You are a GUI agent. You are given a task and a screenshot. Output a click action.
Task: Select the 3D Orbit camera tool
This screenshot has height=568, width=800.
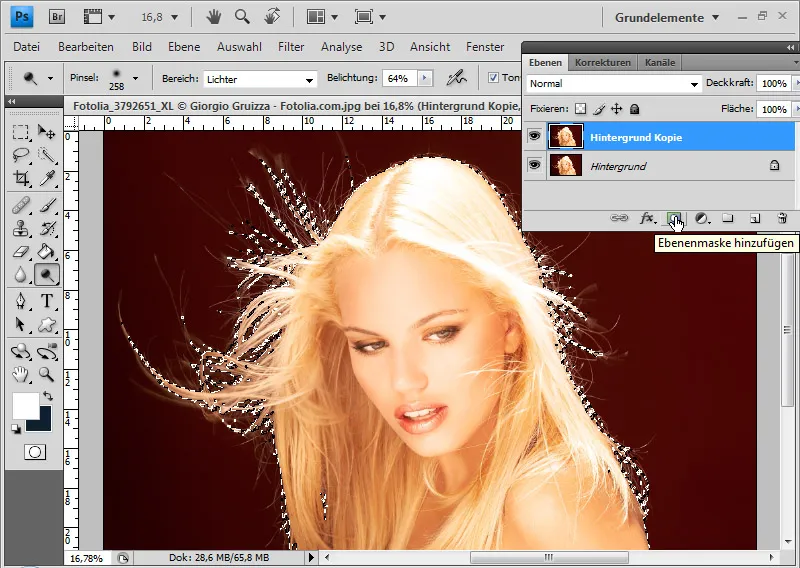click(46, 352)
